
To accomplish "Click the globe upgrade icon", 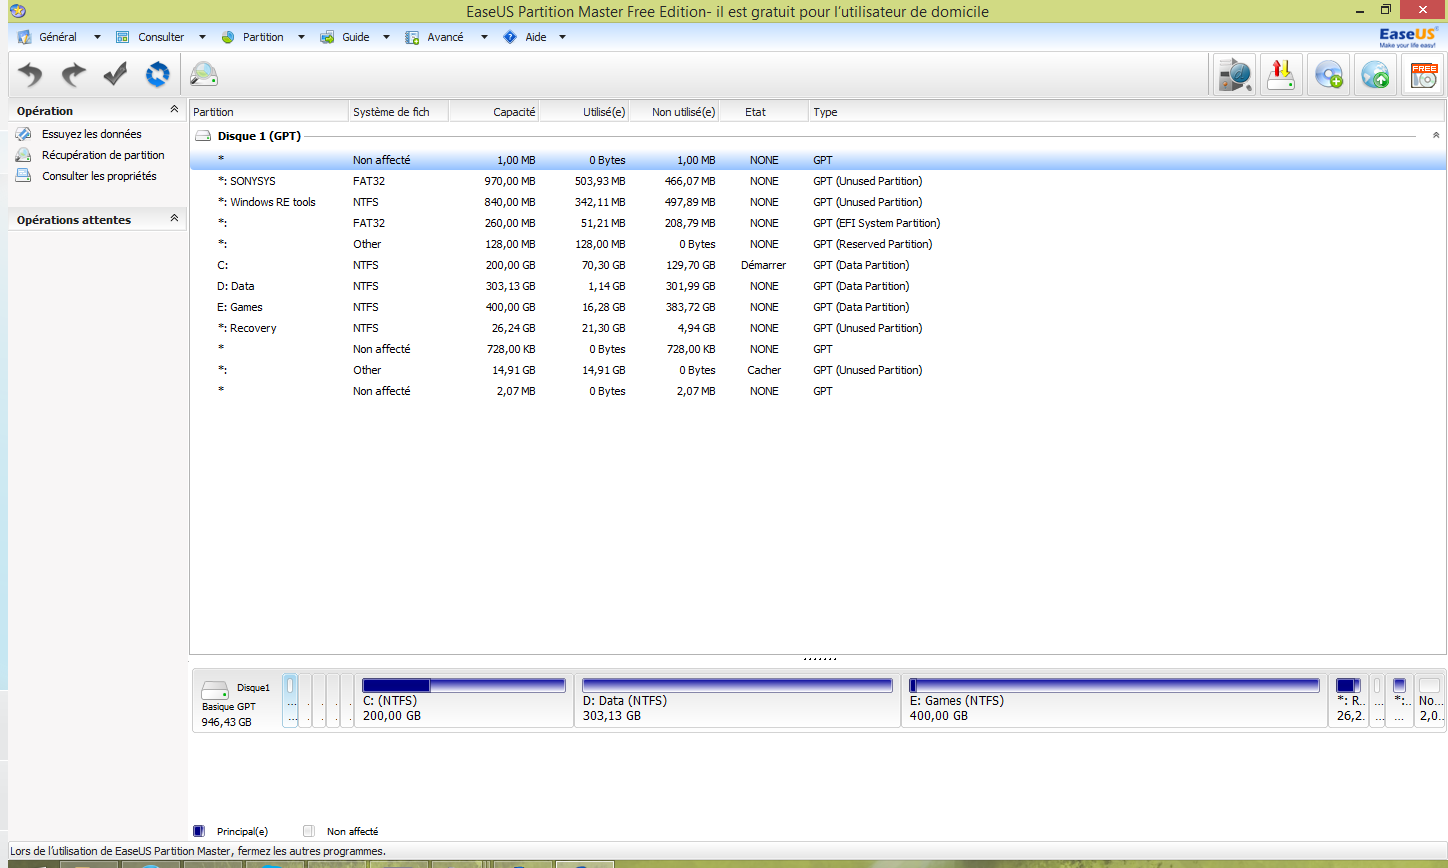I will click(1375, 75).
